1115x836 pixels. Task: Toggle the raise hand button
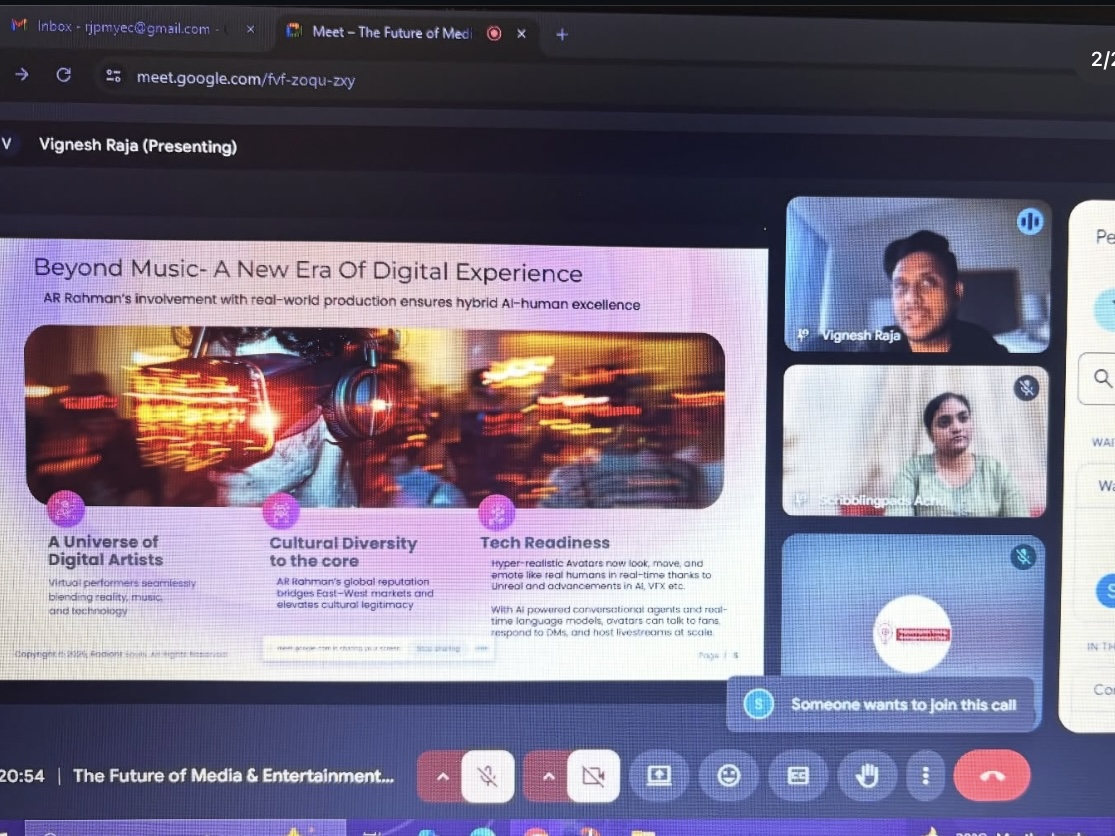click(866, 776)
